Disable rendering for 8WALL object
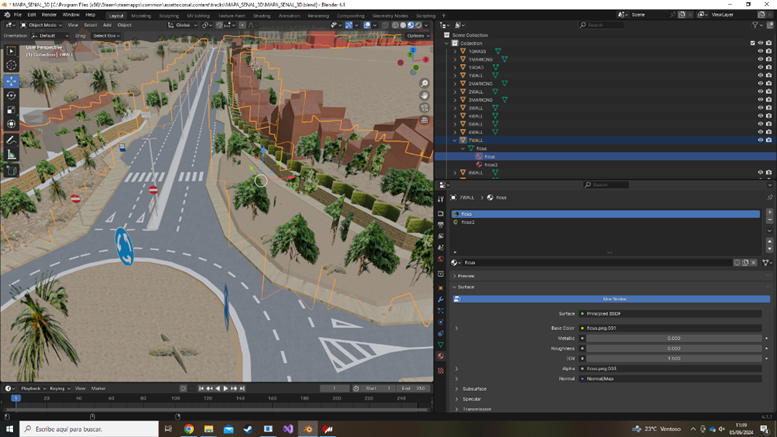This screenshot has height=437, width=777. (769, 172)
